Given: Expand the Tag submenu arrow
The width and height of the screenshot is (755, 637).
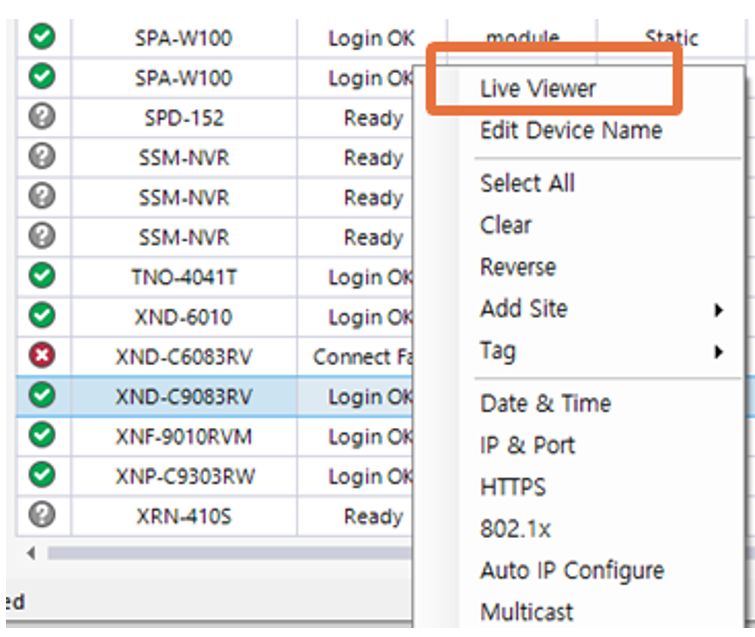Looking at the screenshot, I should 718,352.
